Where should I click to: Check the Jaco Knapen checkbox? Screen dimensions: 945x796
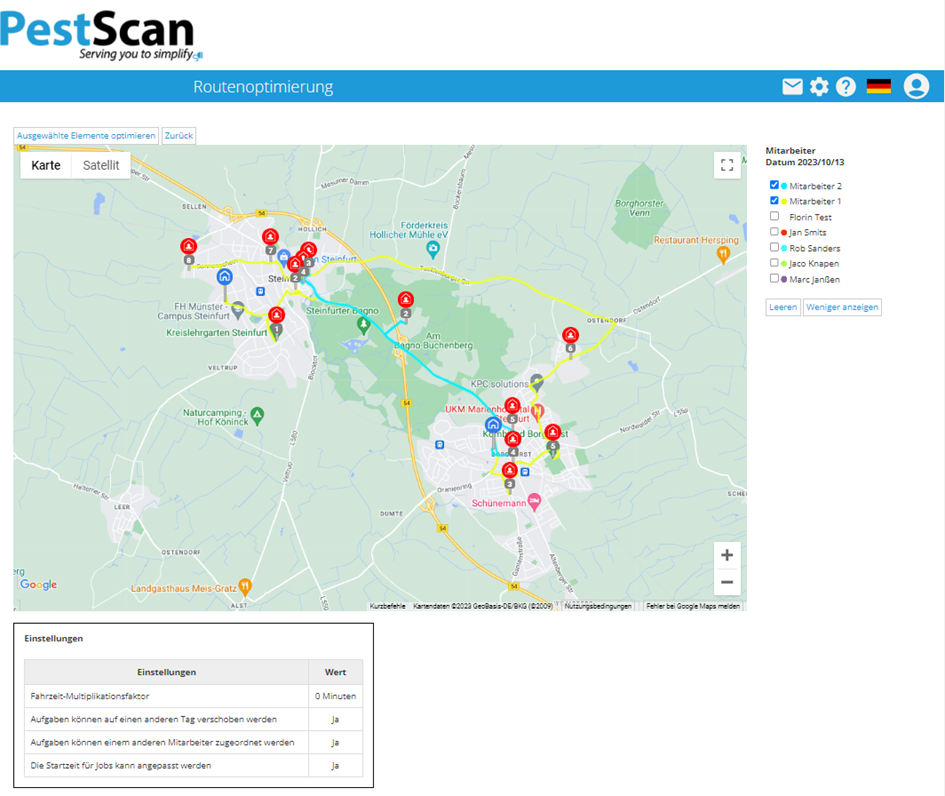pos(774,263)
